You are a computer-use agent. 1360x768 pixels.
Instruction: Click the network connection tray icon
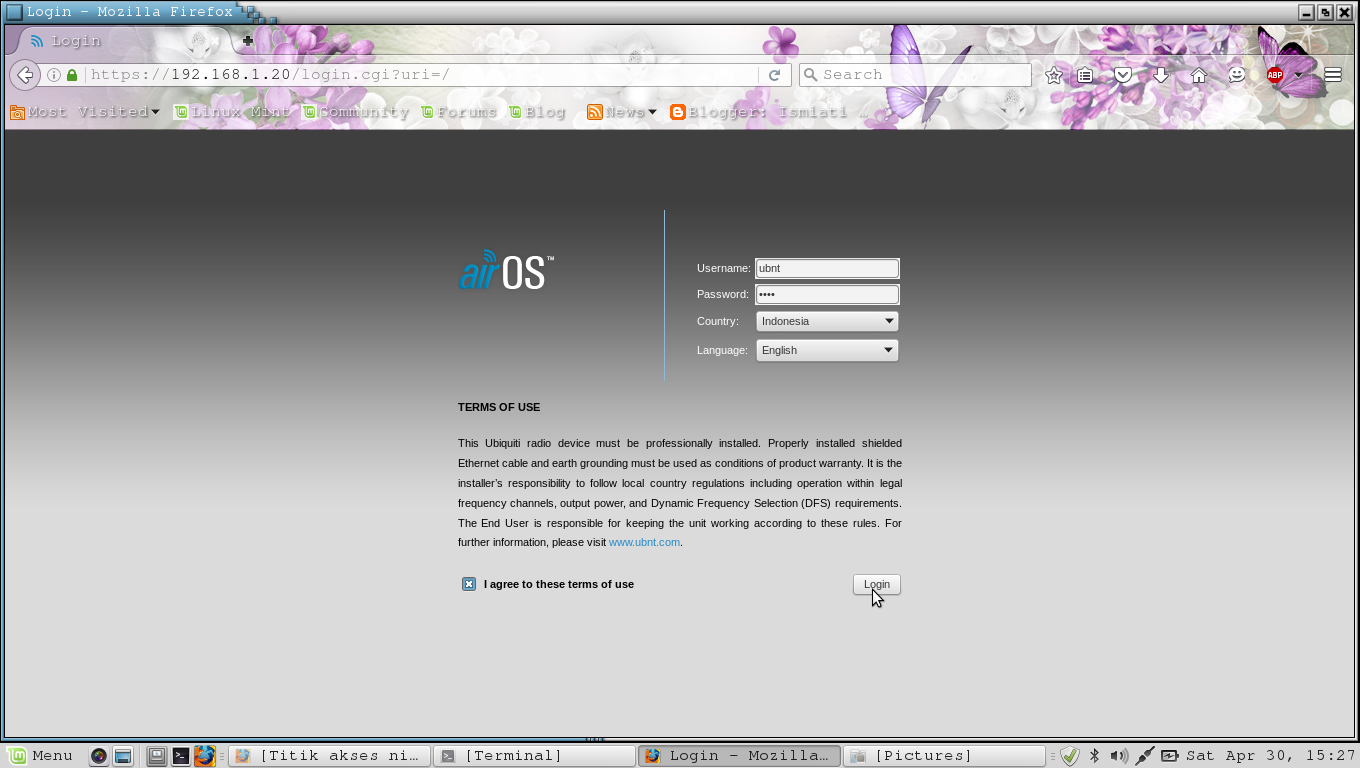tap(1145, 756)
